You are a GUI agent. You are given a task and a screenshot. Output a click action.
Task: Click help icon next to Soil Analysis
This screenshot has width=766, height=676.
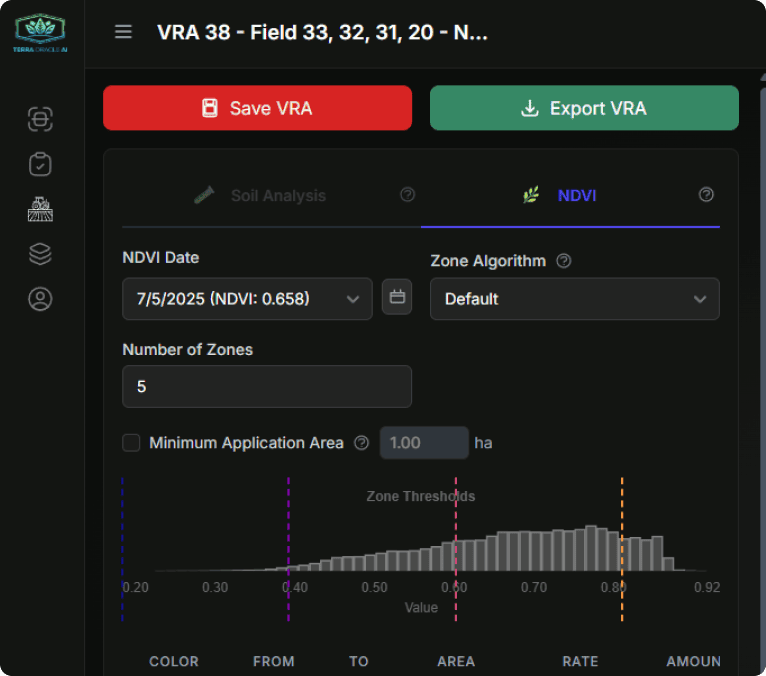click(407, 195)
